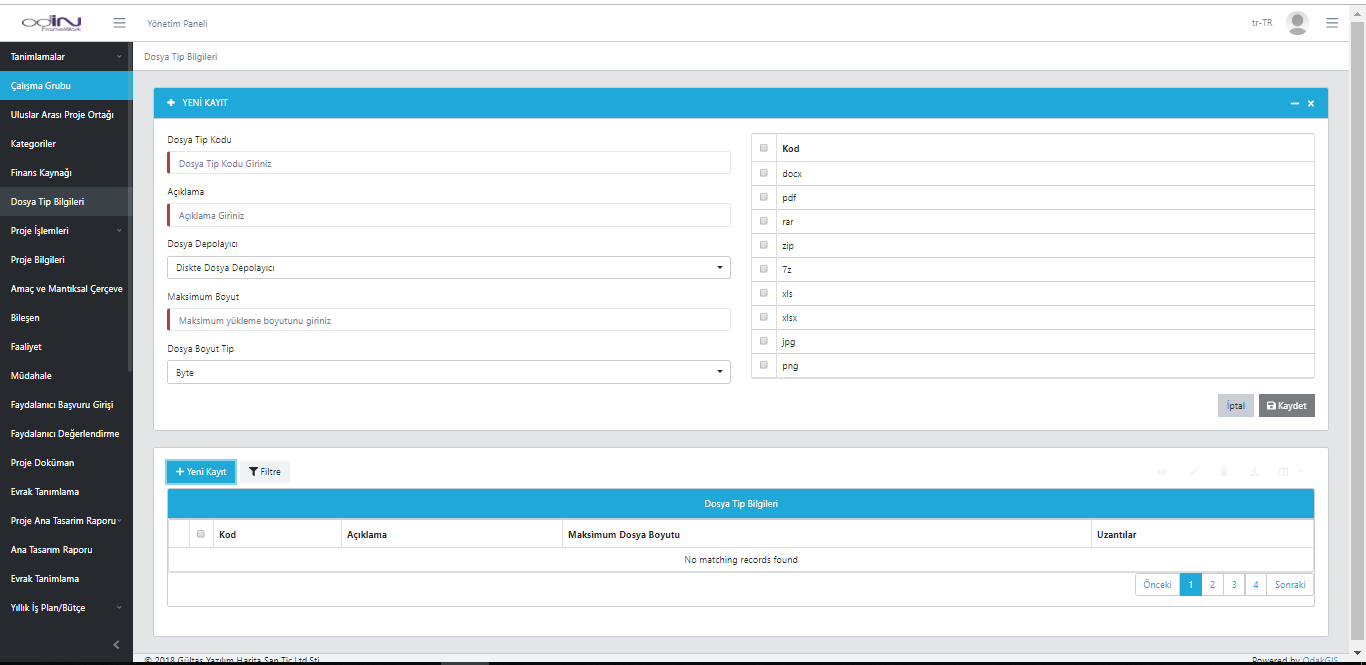Image resolution: width=1366 pixels, height=665 pixels.
Task: Collapse sidebar using the bottom chevron arrow
Action: click(116, 645)
